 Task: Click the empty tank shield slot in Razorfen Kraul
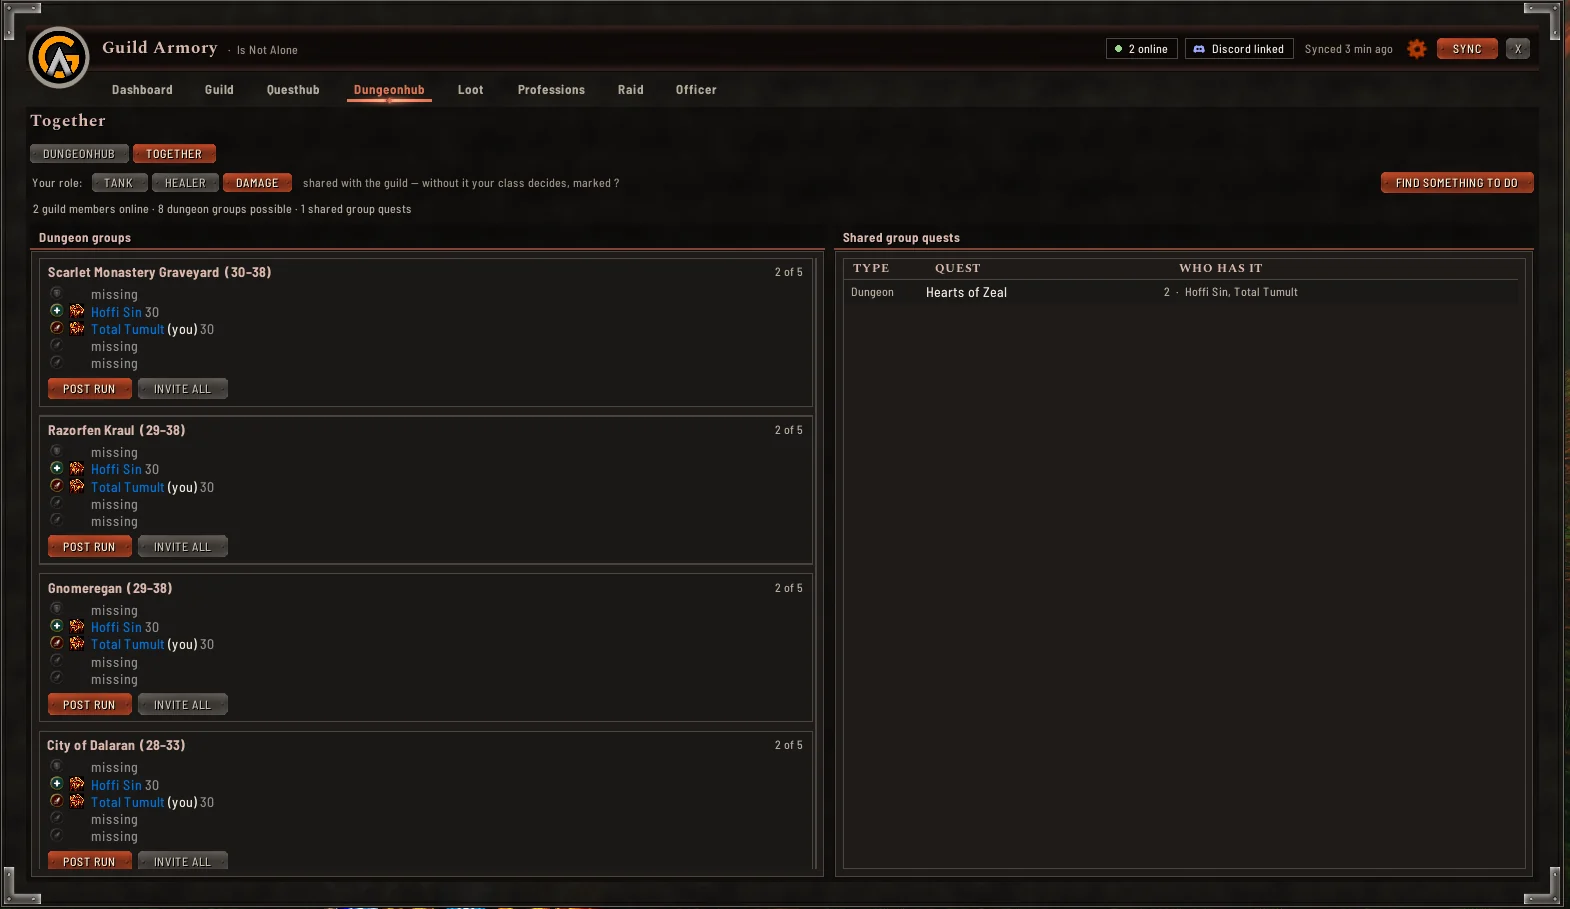(57, 452)
